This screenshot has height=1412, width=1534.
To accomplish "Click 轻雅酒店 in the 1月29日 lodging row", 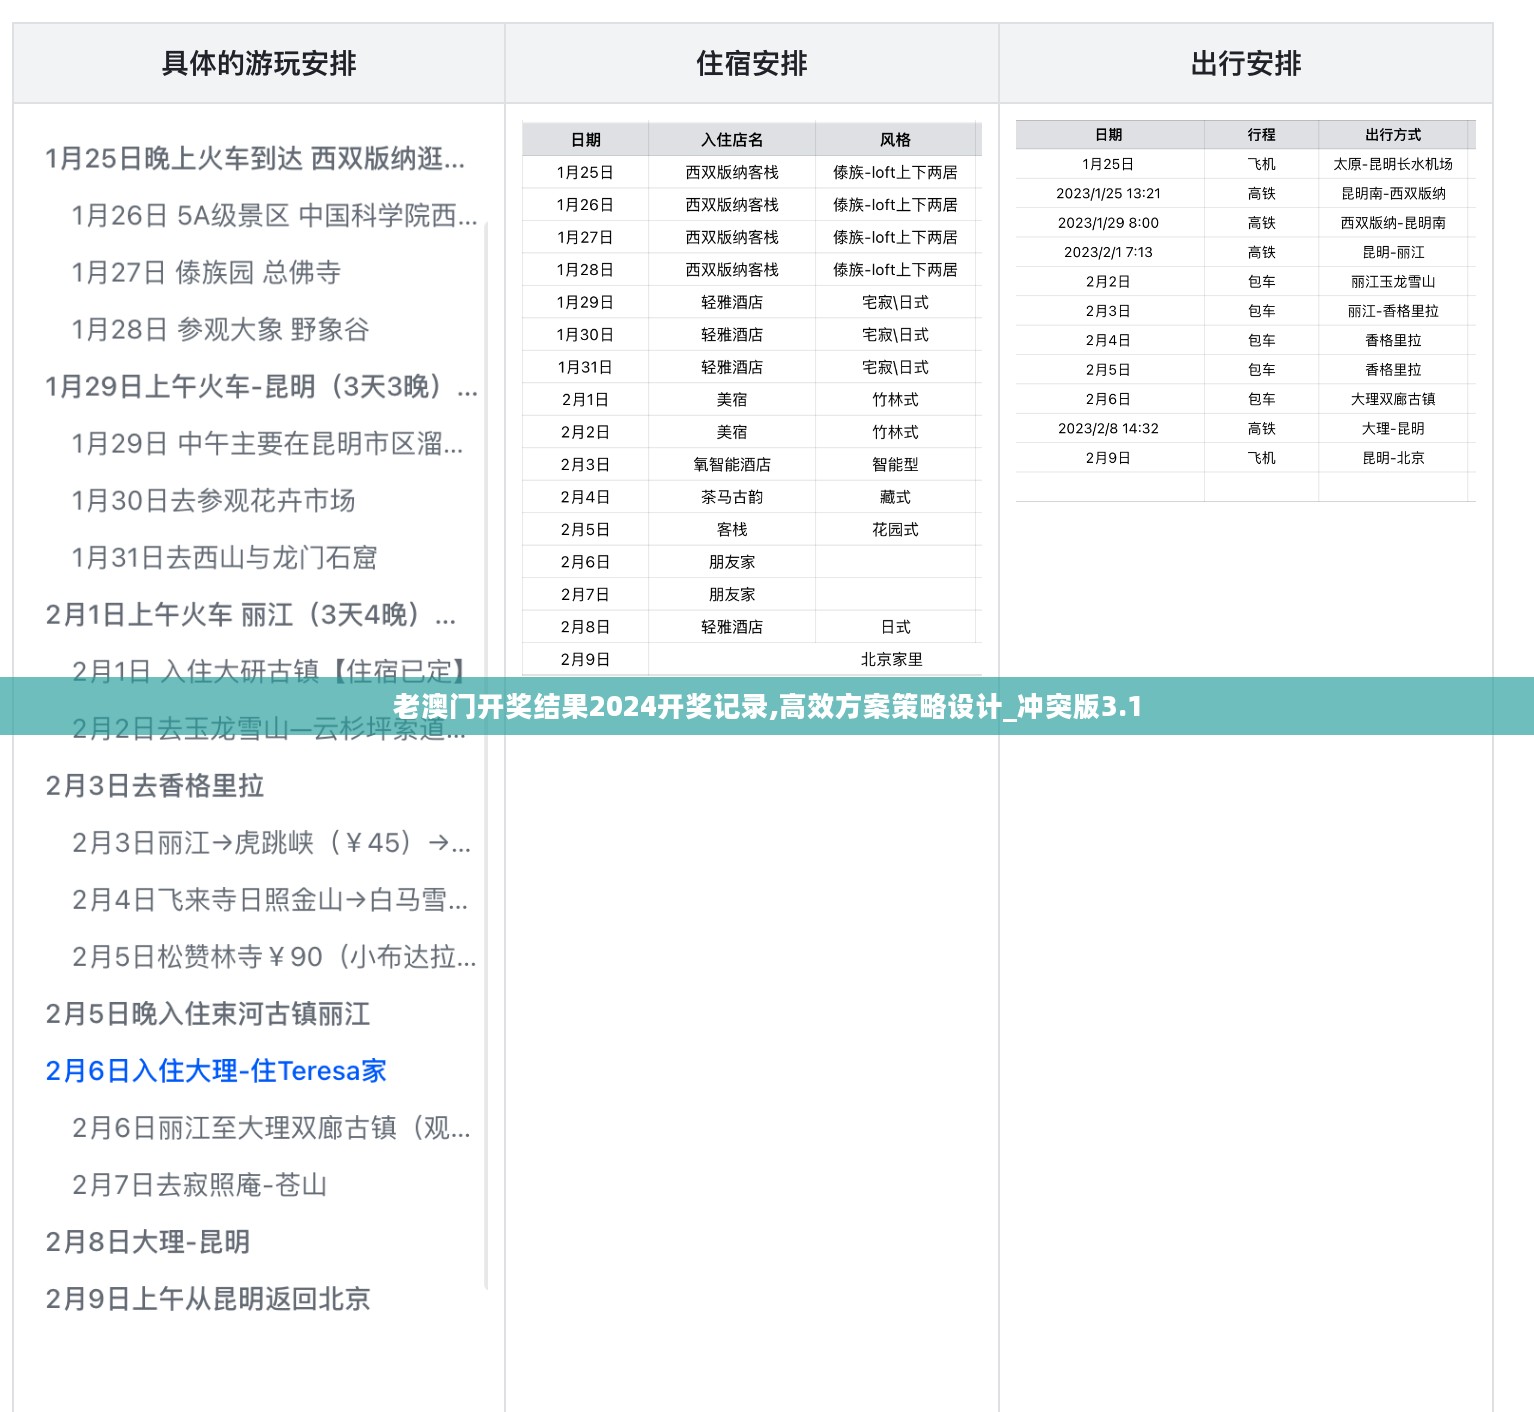I will (732, 302).
